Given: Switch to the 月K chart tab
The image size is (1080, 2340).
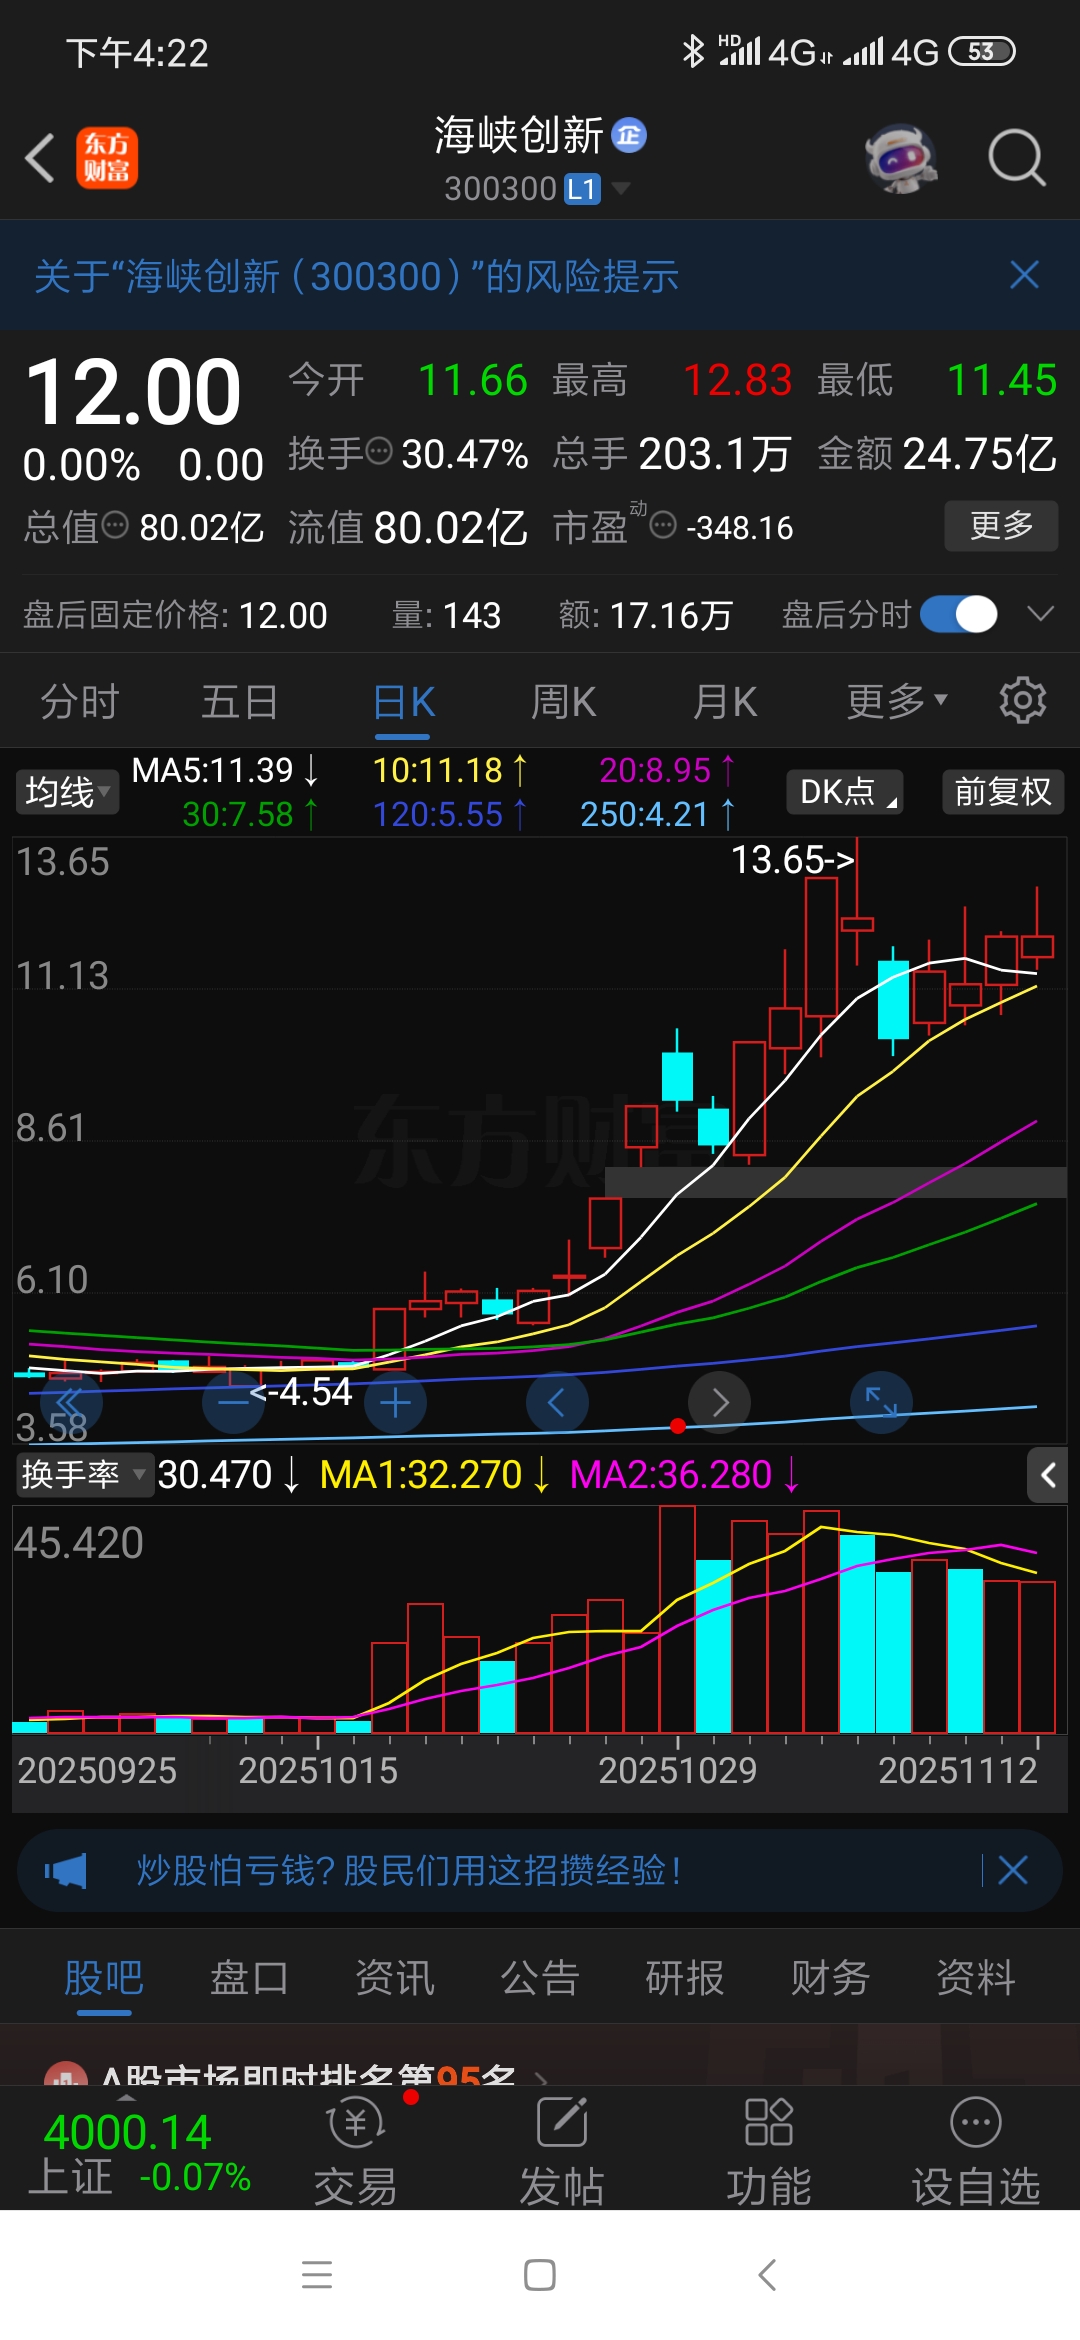Looking at the screenshot, I should pyautogui.click(x=725, y=702).
